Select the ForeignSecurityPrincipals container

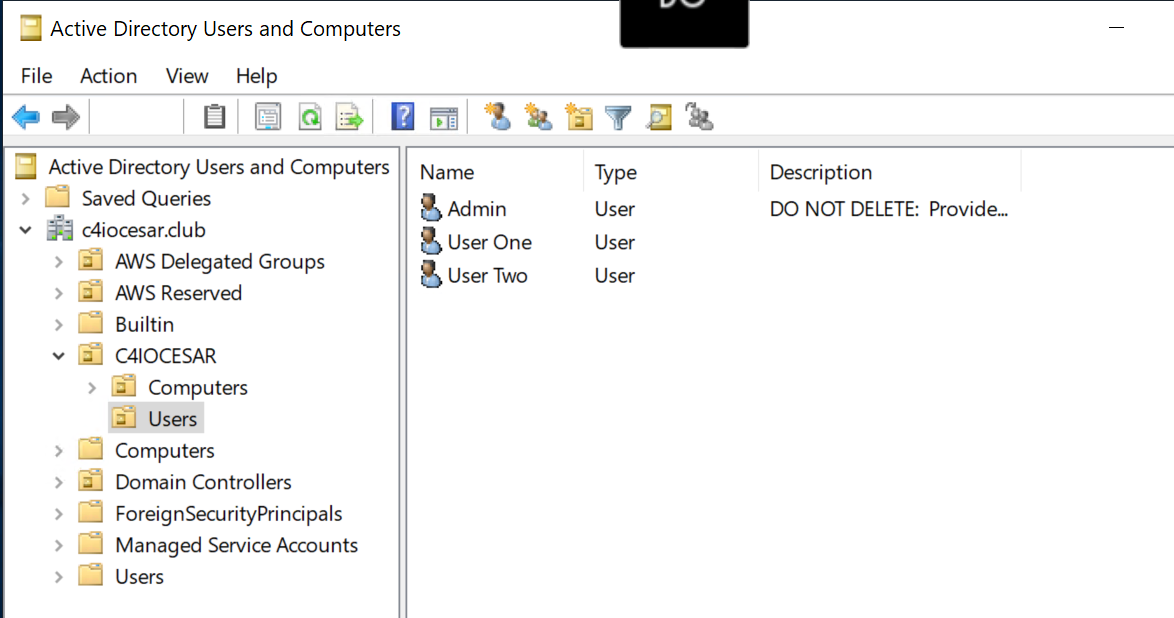coord(228,513)
